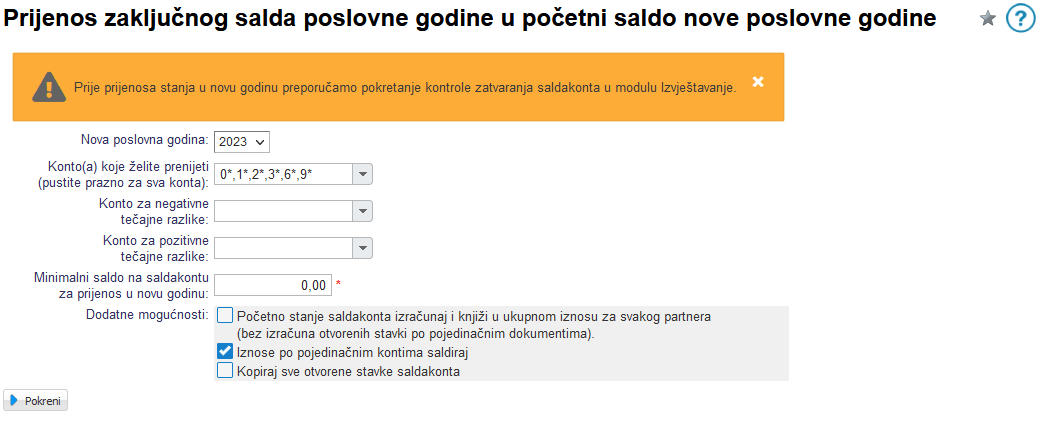Click the page title heading text
The image size is (1038, 425).
click(x=470, y=19)
